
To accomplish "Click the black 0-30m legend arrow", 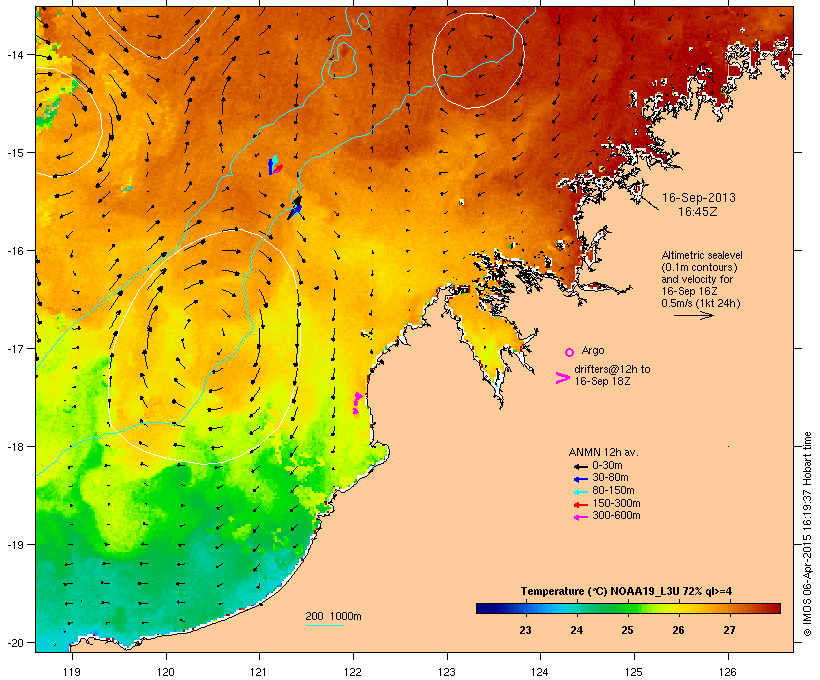I will (580, 466).
